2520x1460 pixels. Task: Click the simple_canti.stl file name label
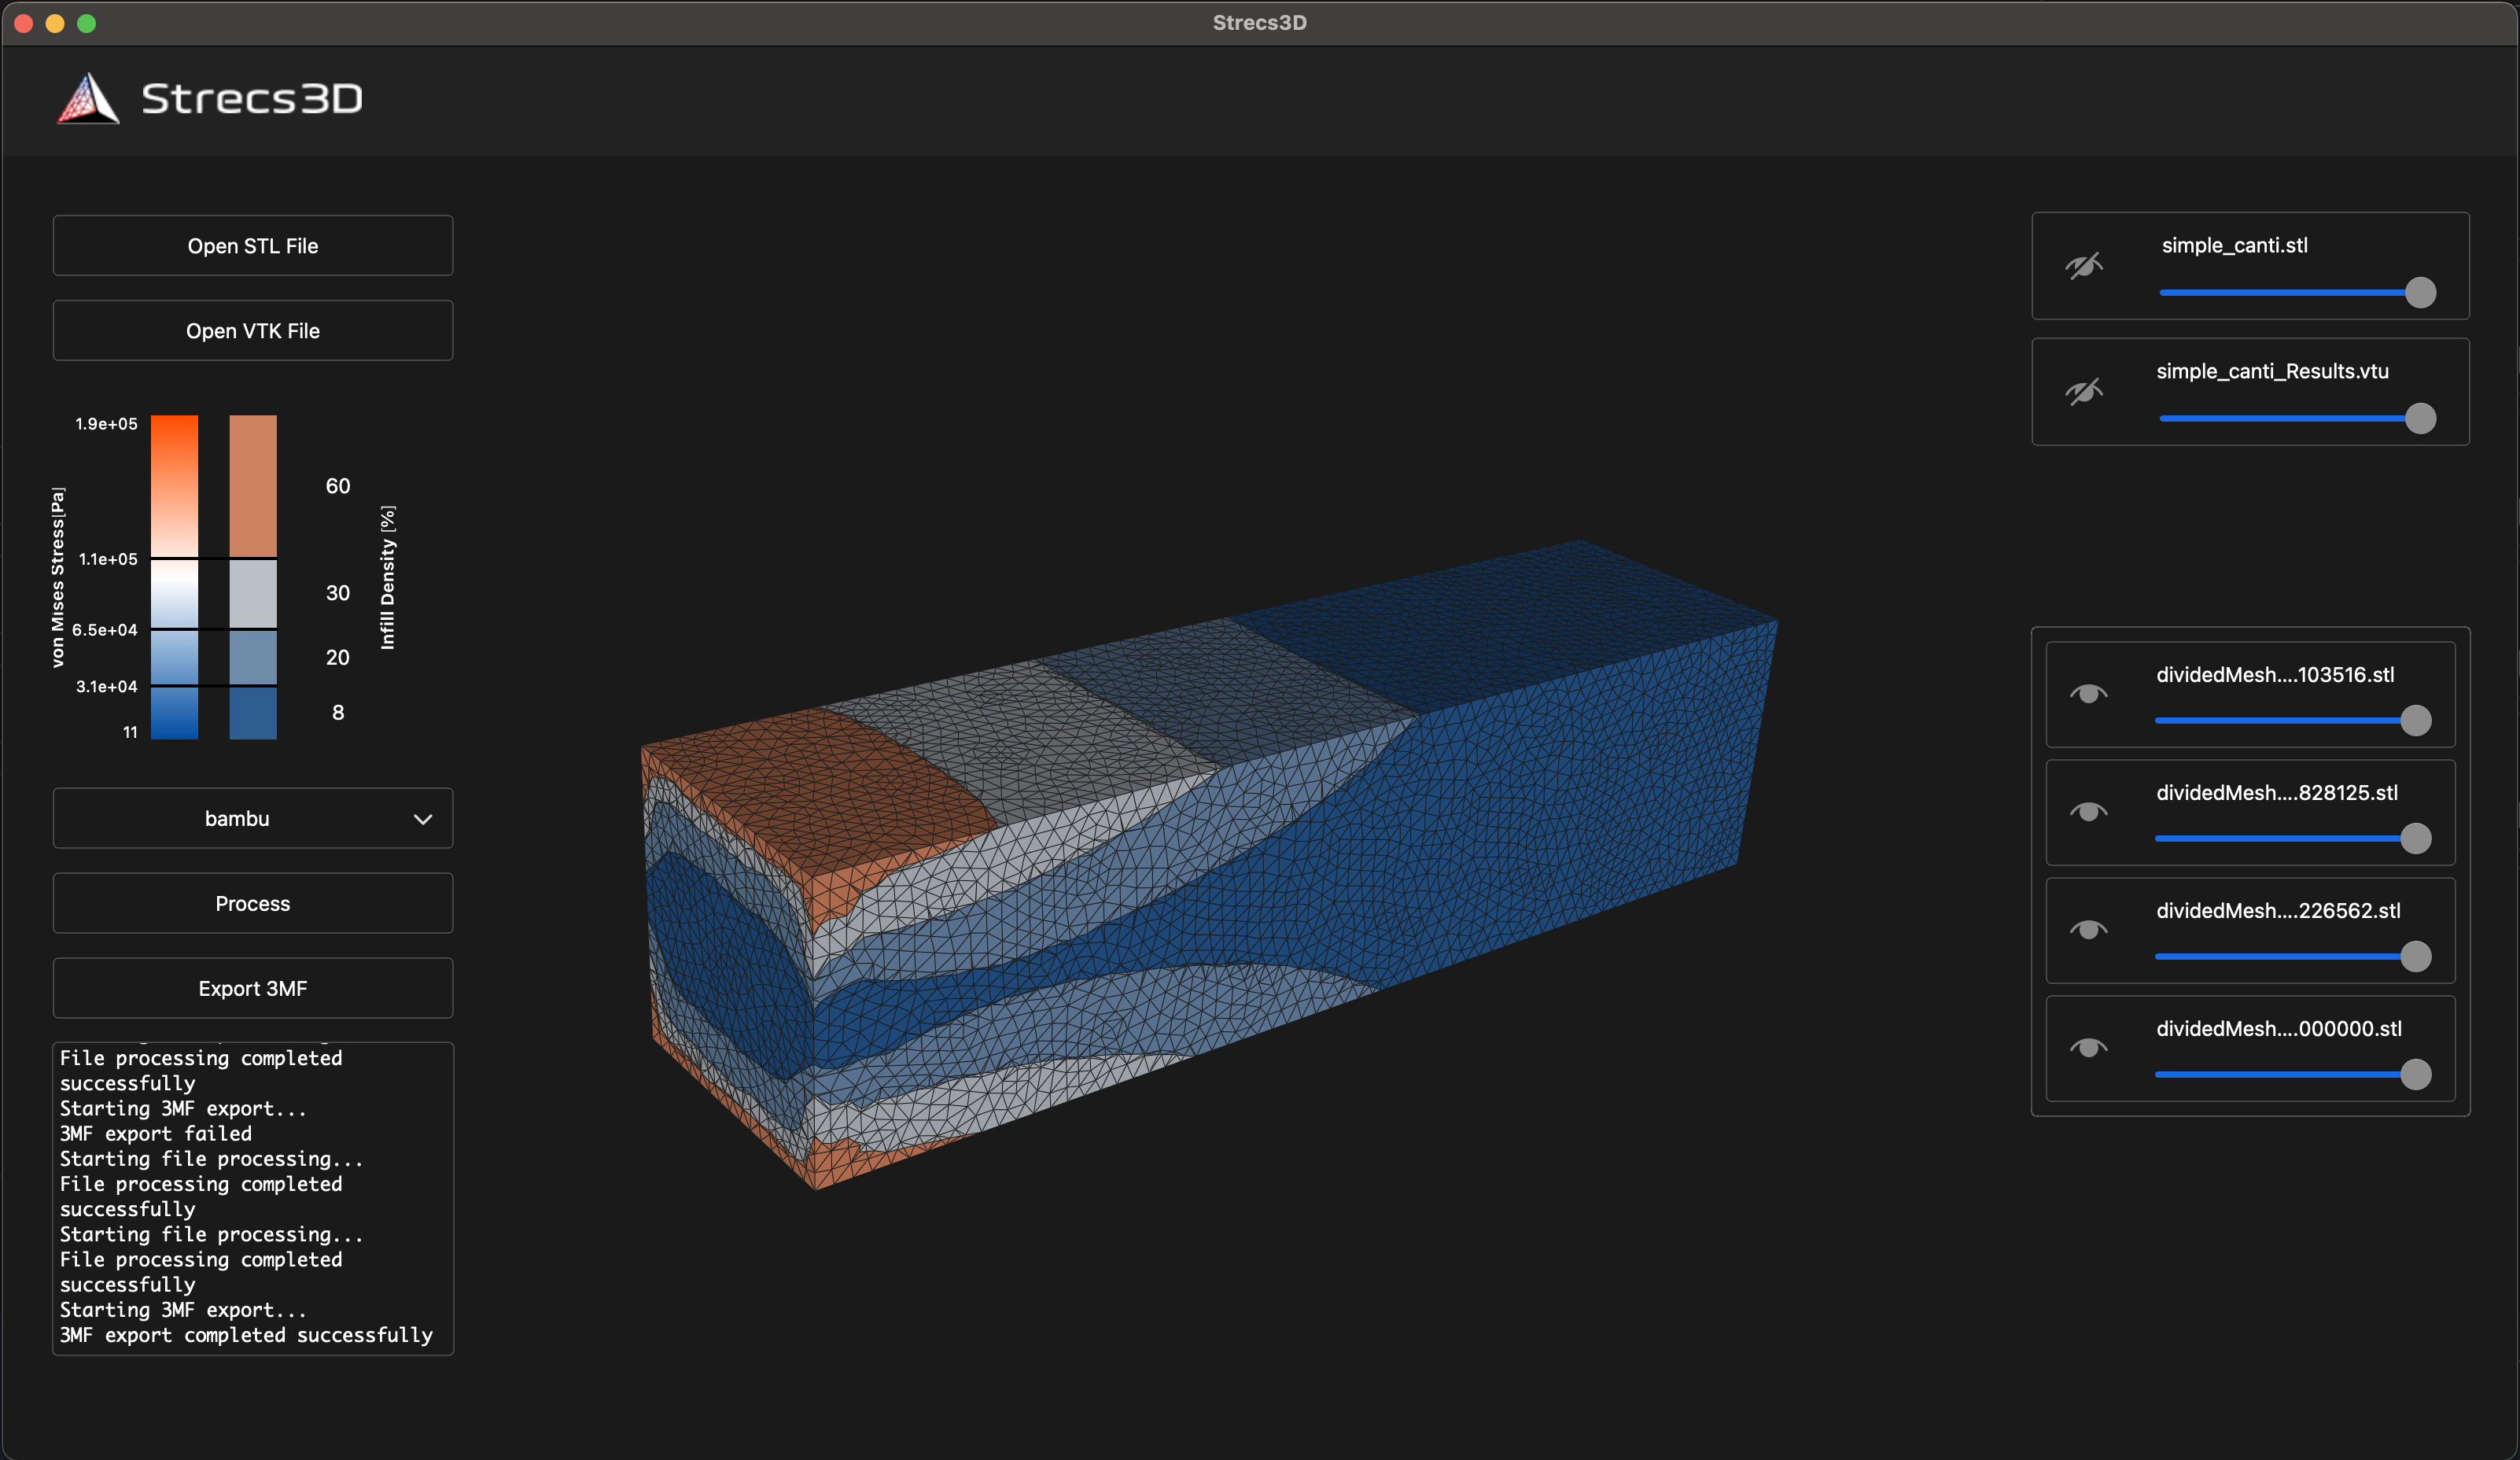[2235, 245]
